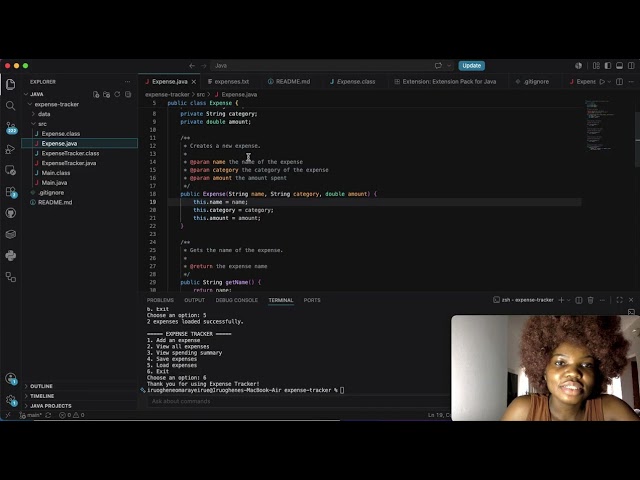This screenshot has height=480, width=640.
Task: Toggle the bottom panel layout button
Action: pos(619,66)
